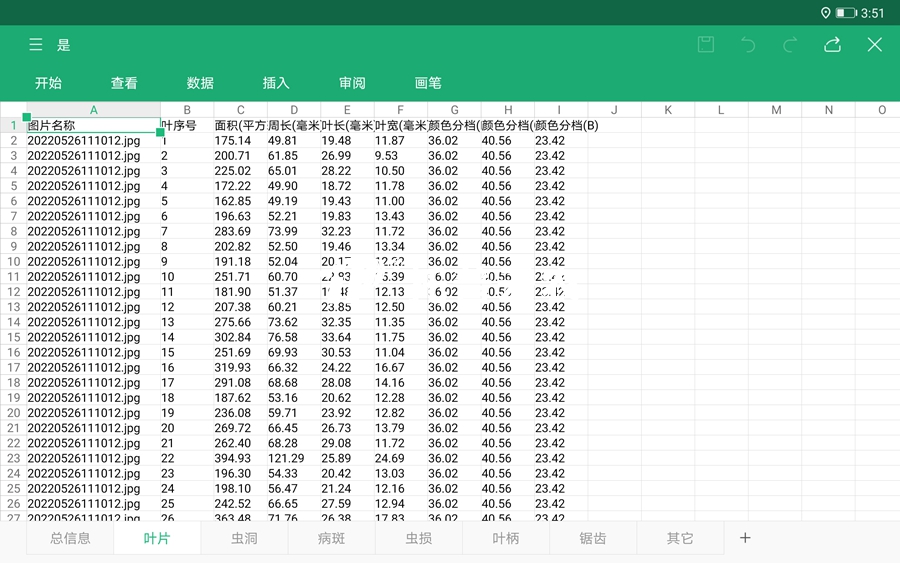Open the 开始 menu tab
Image resolution: width=900 pixels, height=563 pixels.
point(48,83)
